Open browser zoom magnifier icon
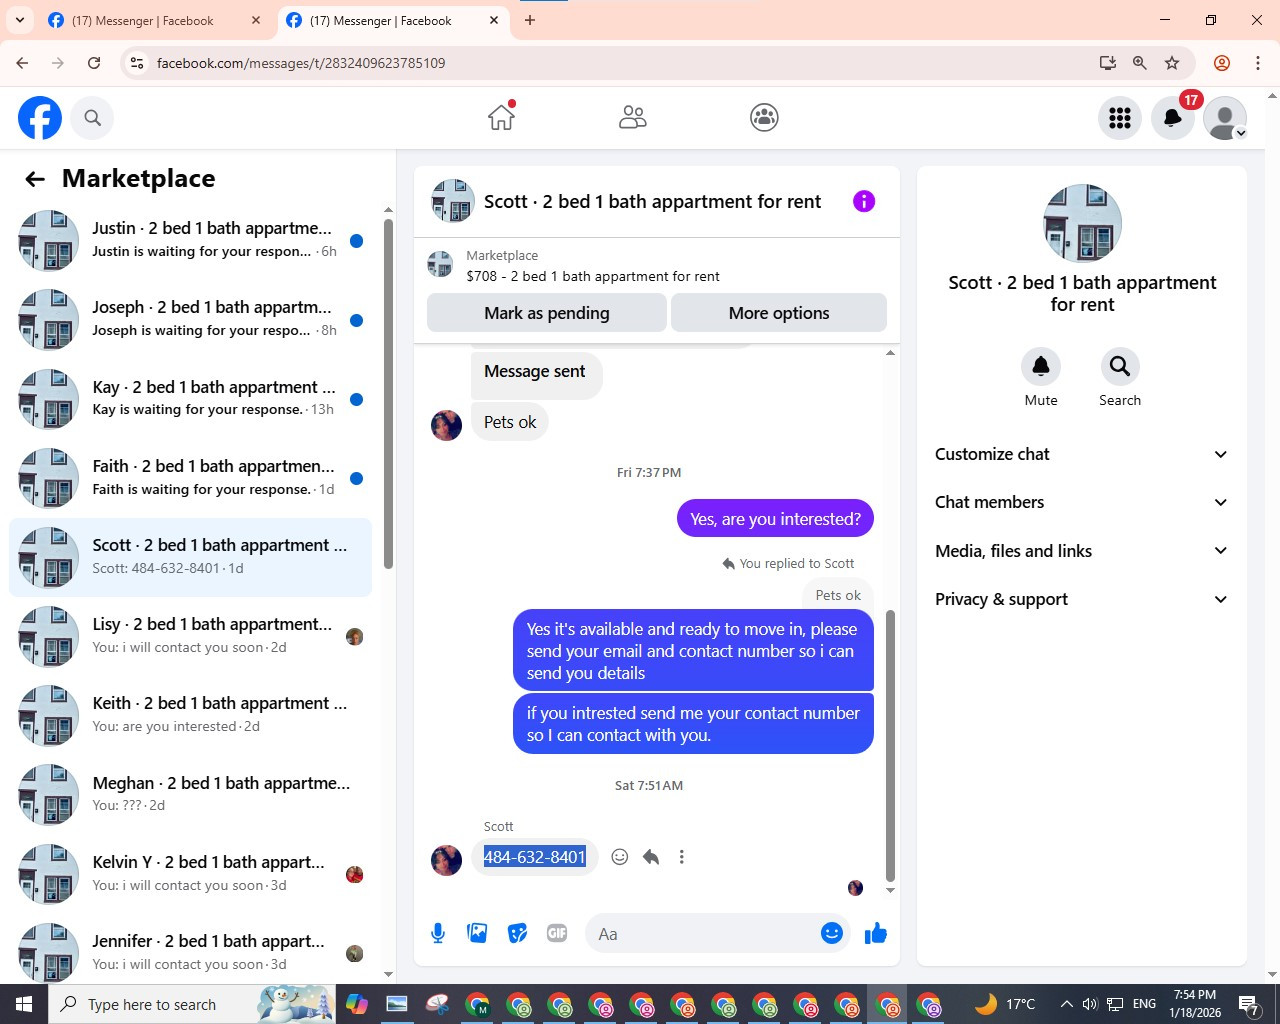Viewport: 1280px width, 1024px height. [x=1140, y=63]
